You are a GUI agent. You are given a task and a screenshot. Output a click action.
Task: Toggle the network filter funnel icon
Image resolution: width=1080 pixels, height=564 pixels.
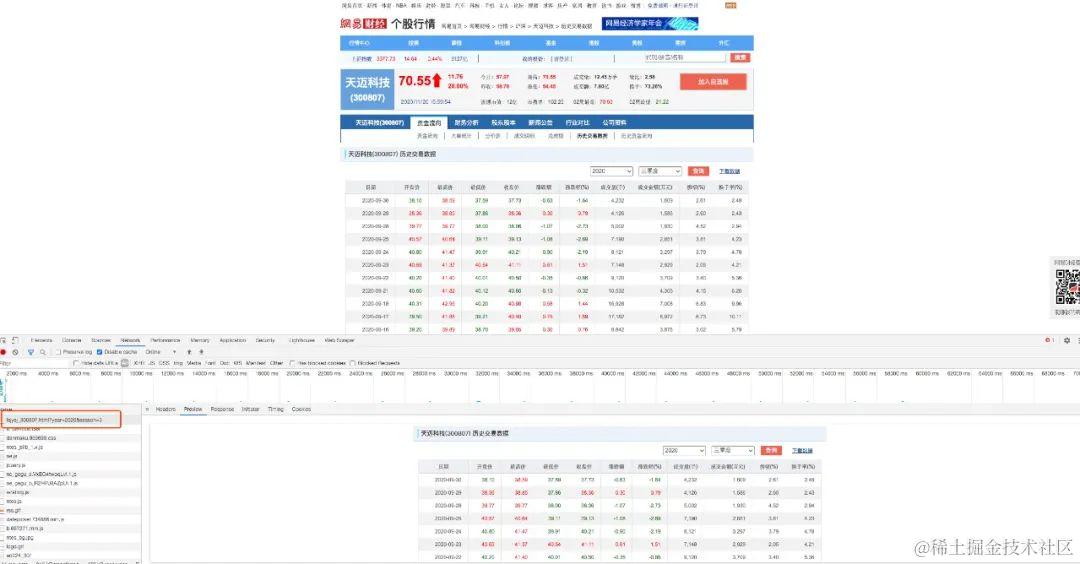pos(30,352)
